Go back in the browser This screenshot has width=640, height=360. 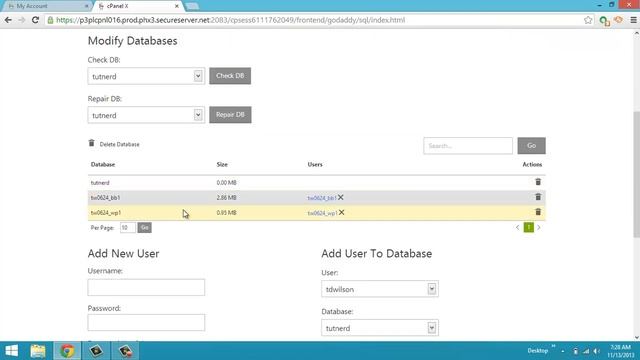[x=8, y=20]
